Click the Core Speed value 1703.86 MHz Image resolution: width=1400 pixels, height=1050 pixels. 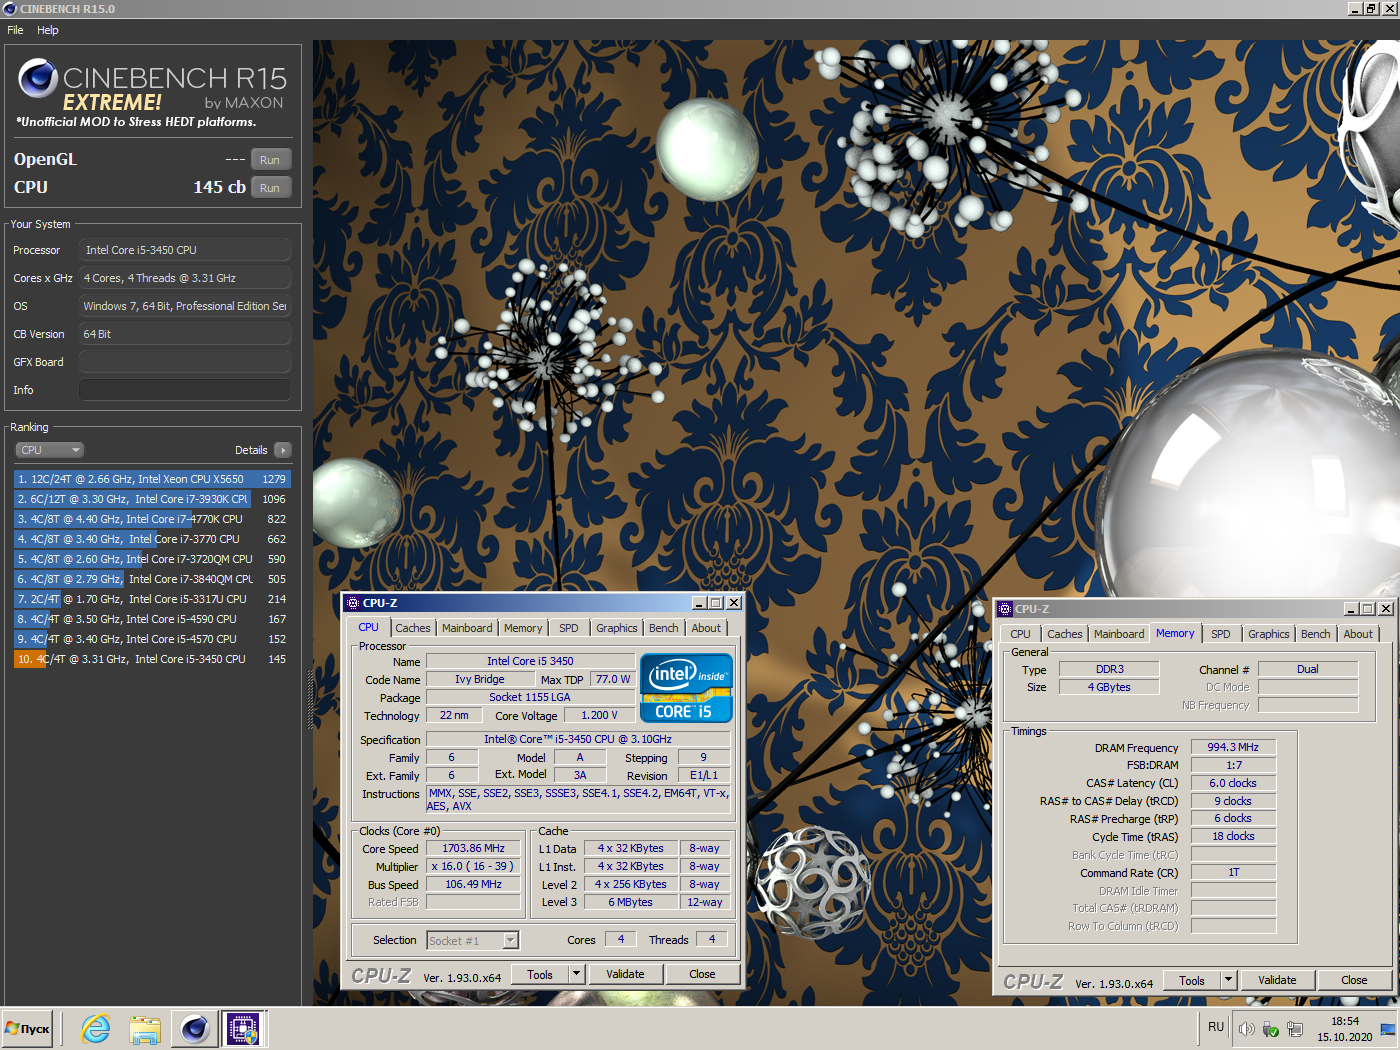(474, 848)
